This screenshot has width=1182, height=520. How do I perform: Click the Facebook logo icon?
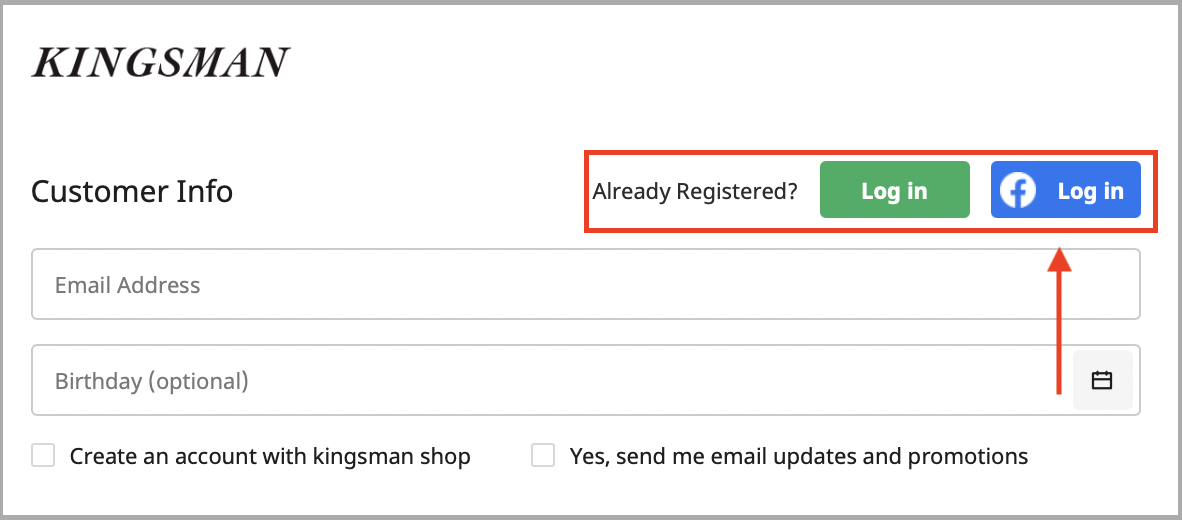(1018, 190)
